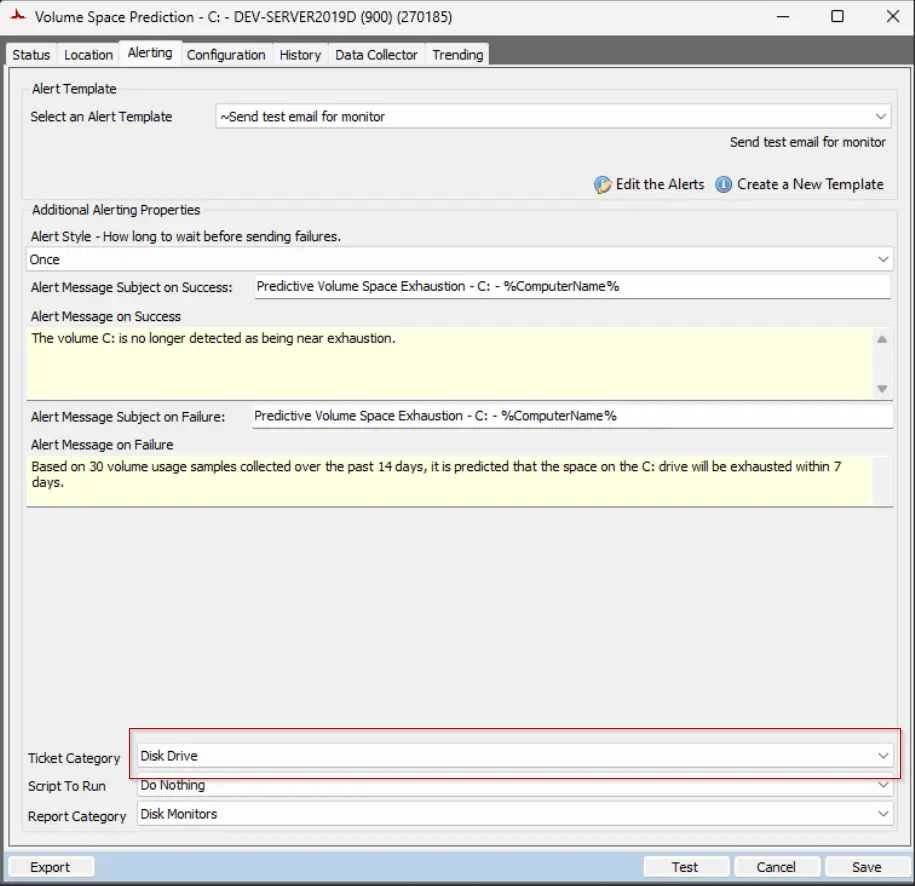Image resolution: width=915 pixels, height=886 pixels.
Task: Click the Create a New Template link
Action: [810, 184]
